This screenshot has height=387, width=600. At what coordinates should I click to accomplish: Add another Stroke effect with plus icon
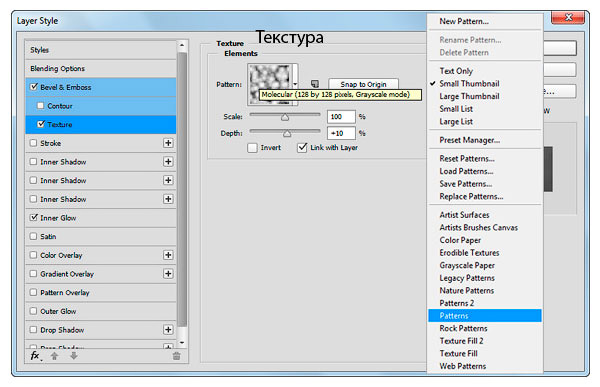tap(168, 143)
